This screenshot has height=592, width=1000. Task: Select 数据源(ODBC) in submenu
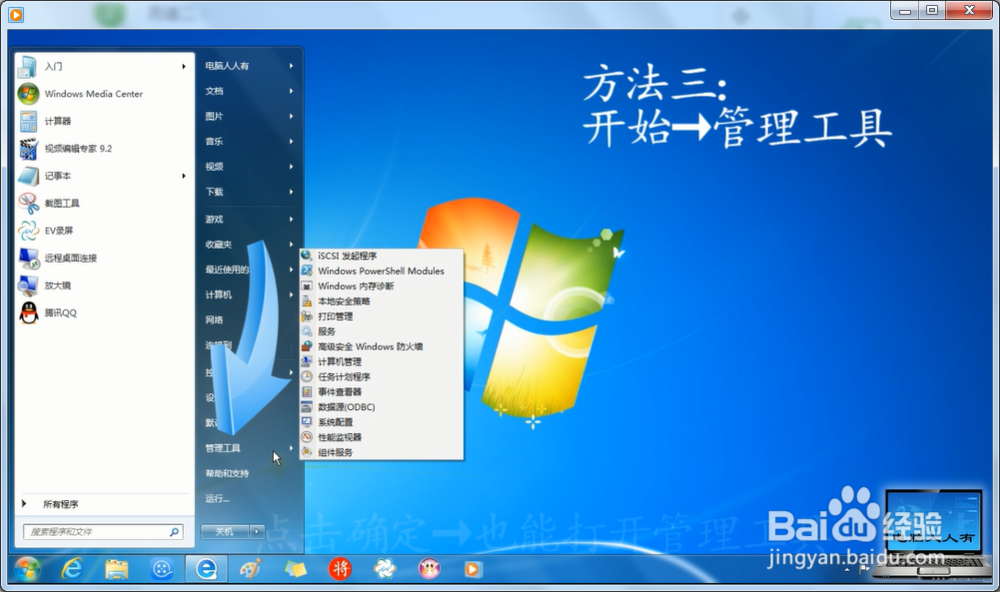381,407
